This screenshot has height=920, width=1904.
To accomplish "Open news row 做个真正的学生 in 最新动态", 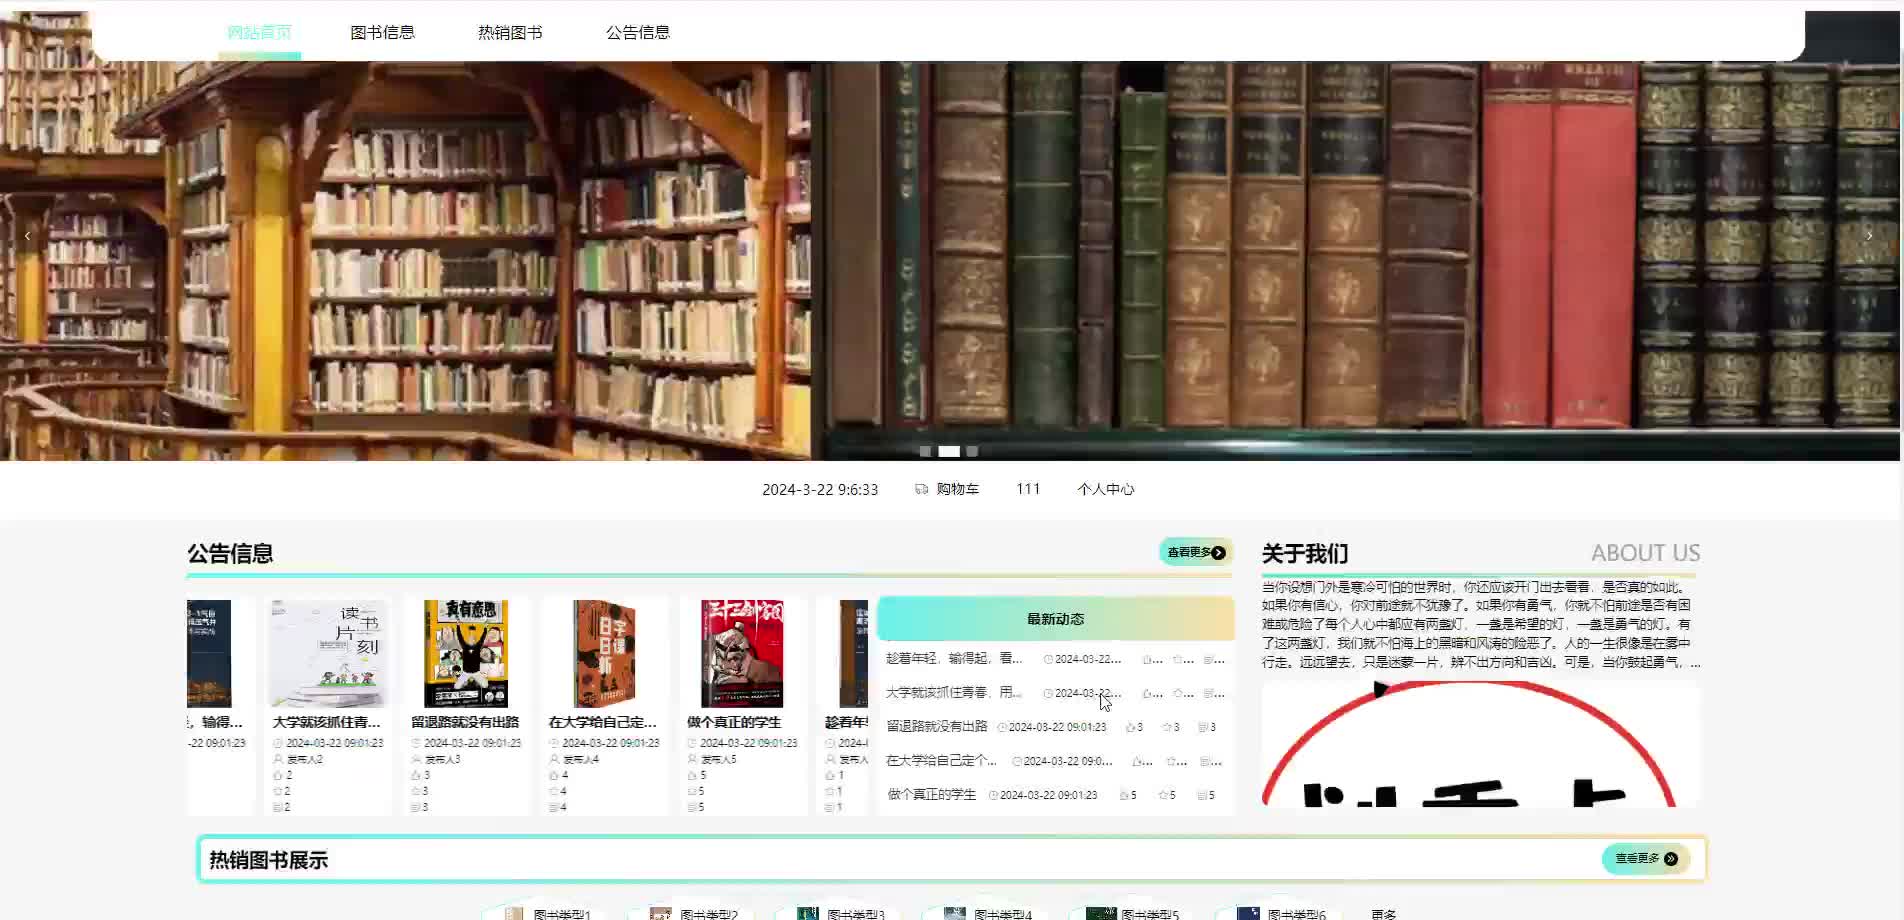I will [1056, 795].
